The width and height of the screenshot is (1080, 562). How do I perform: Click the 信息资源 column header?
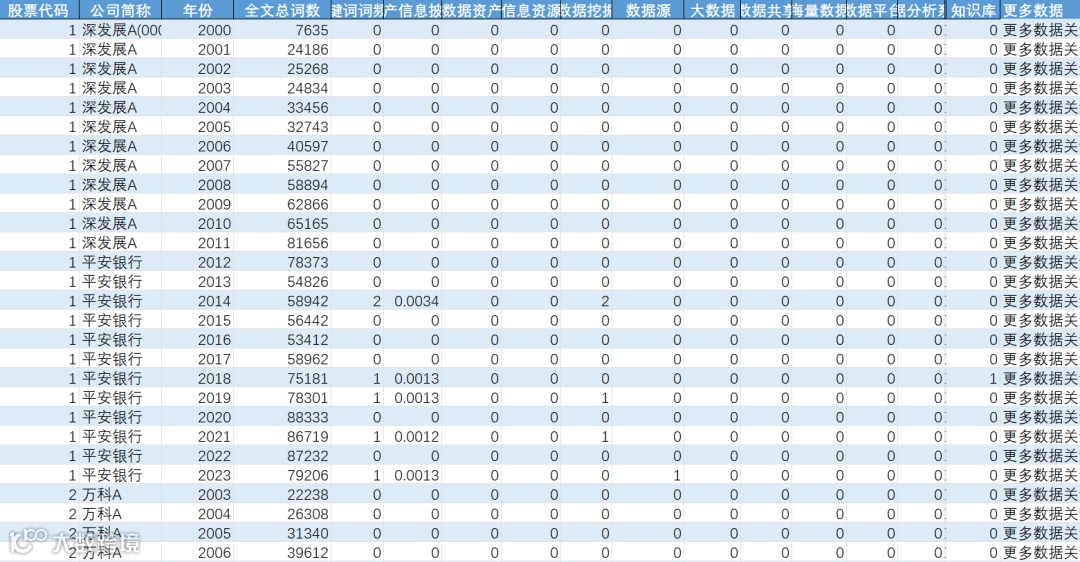click(x=531, y=10)
